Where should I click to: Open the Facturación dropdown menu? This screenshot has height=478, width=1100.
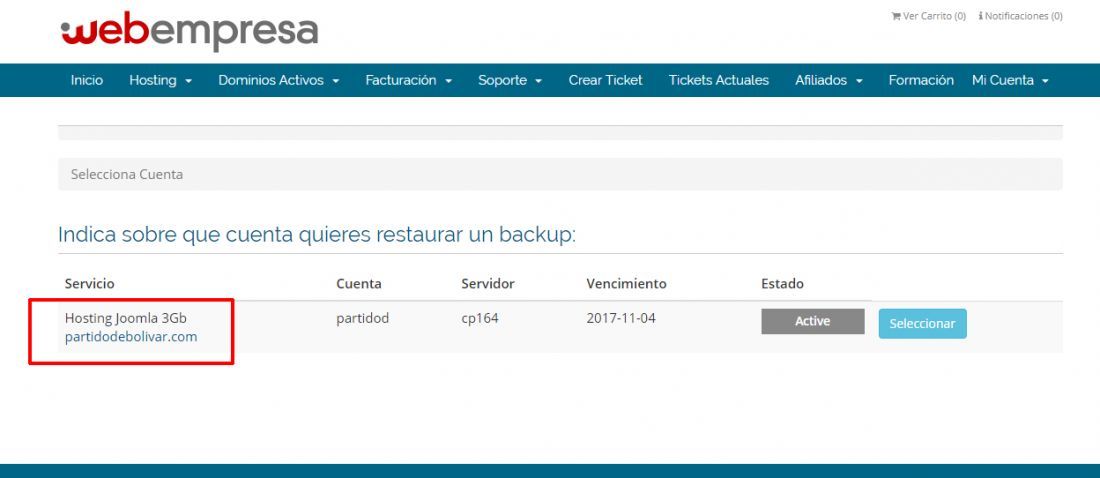[408, 80]
